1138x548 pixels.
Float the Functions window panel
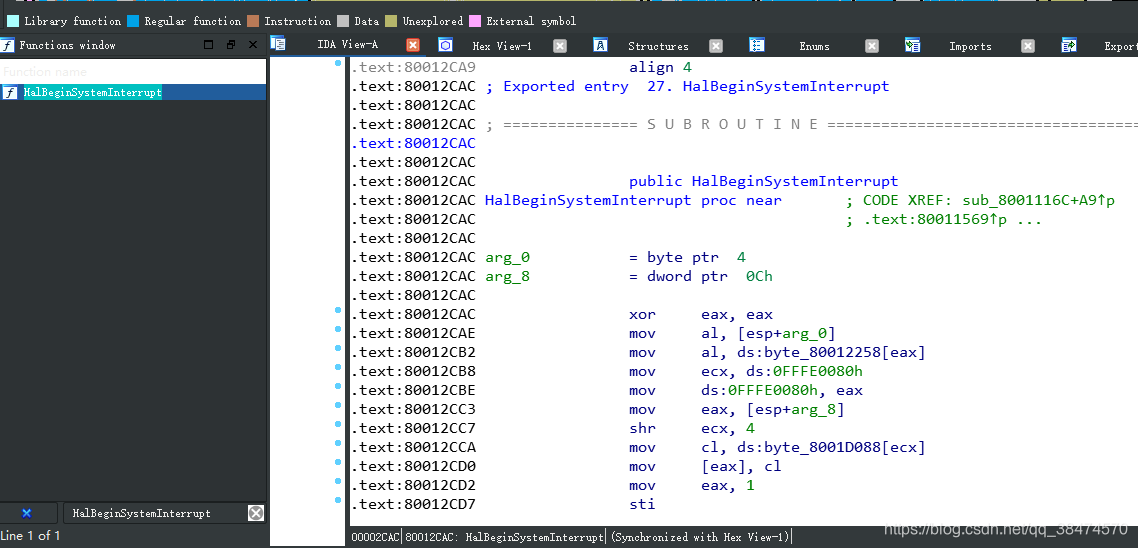[x=231, y=45]
